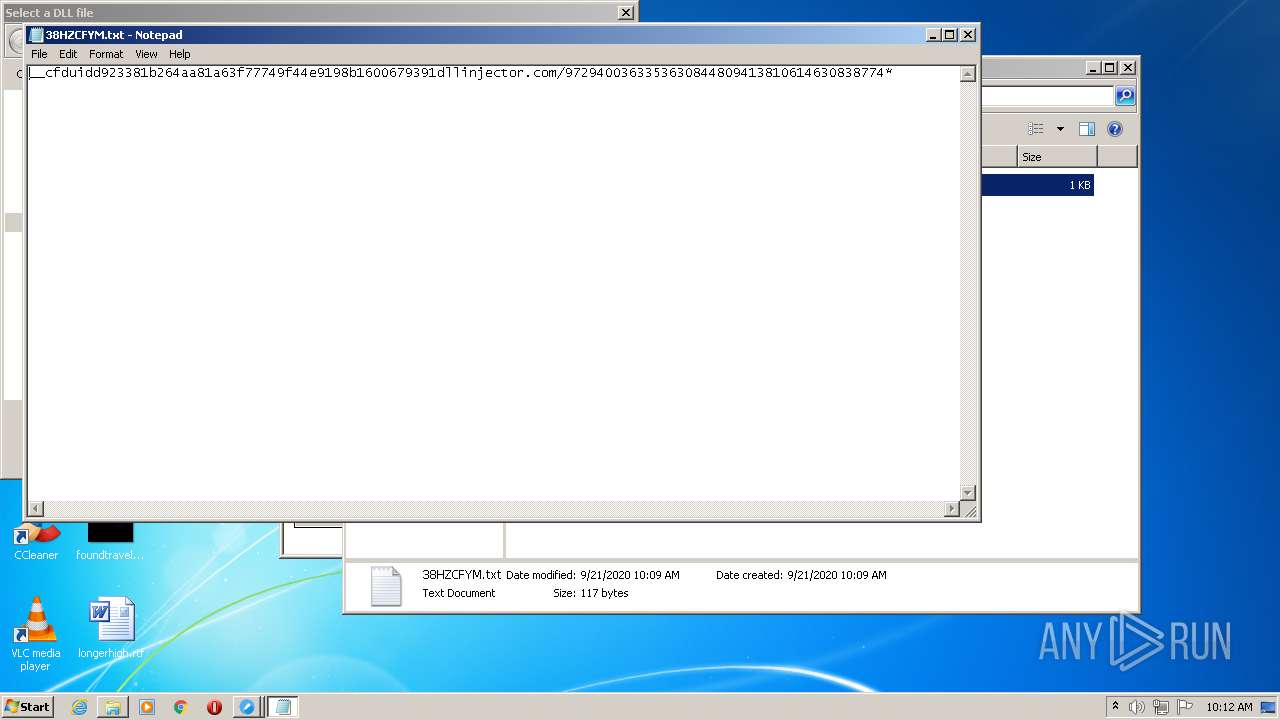This screenshot has width=1280, height=720.
Task: Close the Notepad window
Action: (967, 35)
